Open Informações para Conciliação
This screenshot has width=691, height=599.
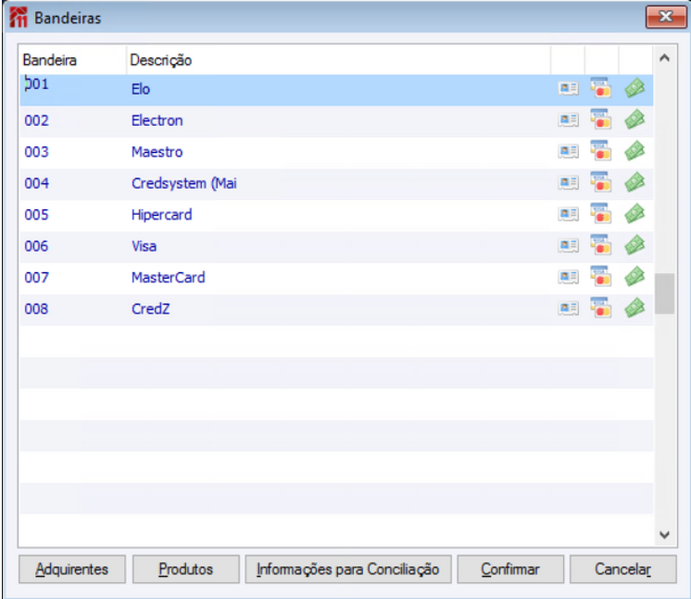pyautogui.click(x=348, y=569)
